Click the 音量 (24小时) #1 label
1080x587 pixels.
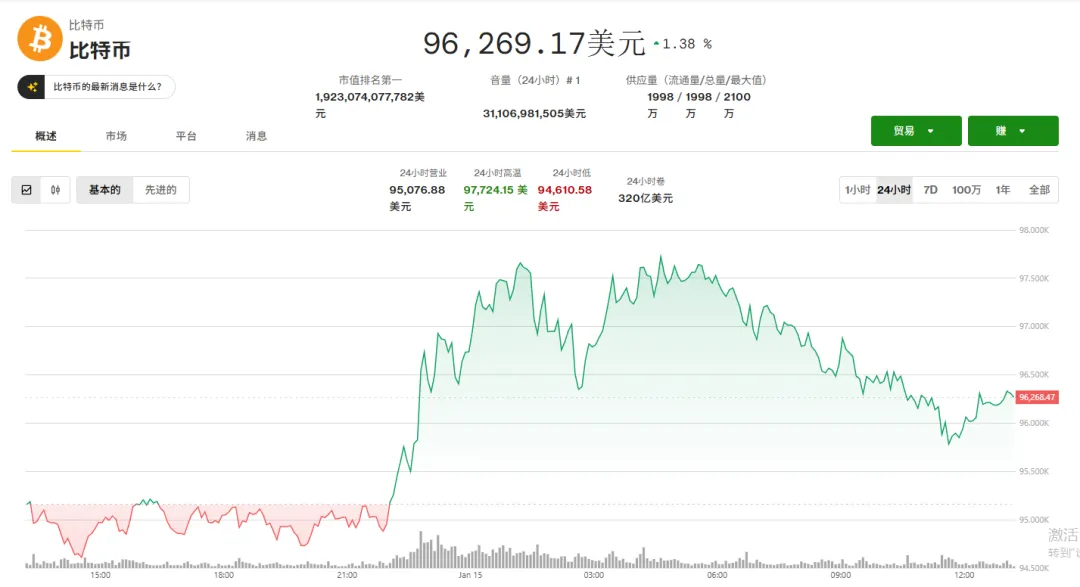(x=535, y=80)
